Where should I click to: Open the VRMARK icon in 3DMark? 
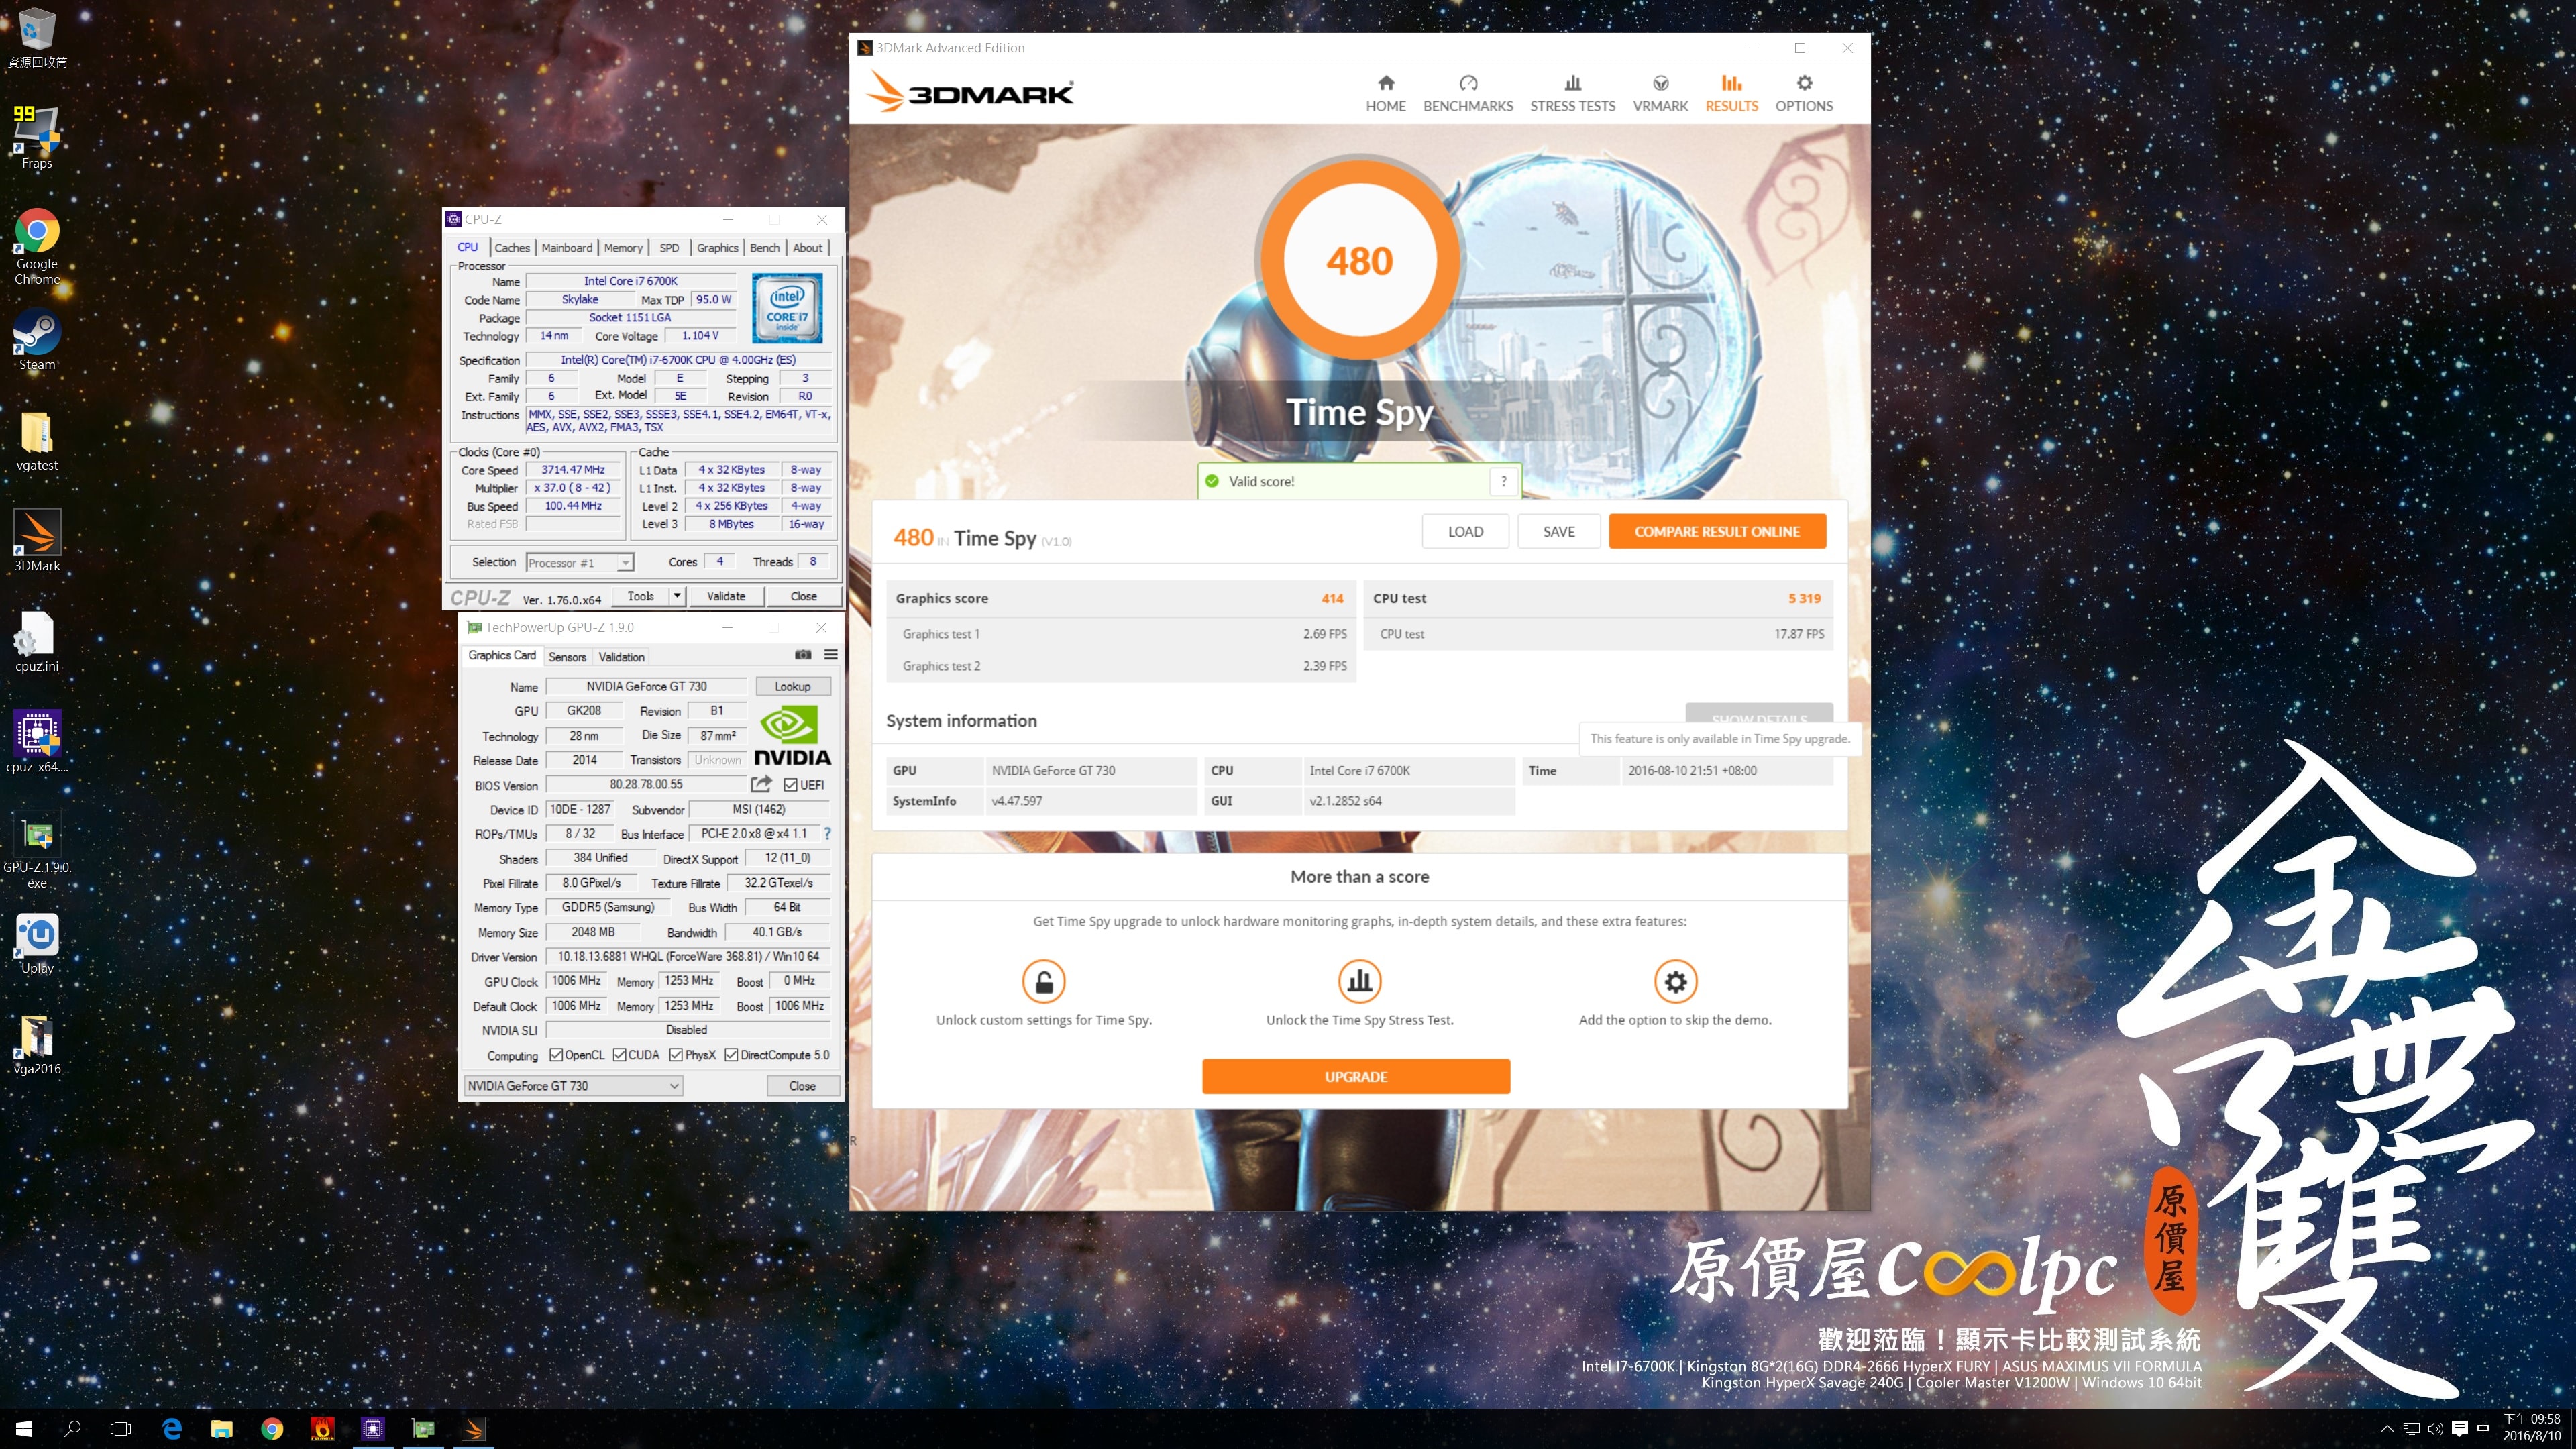1660,84
